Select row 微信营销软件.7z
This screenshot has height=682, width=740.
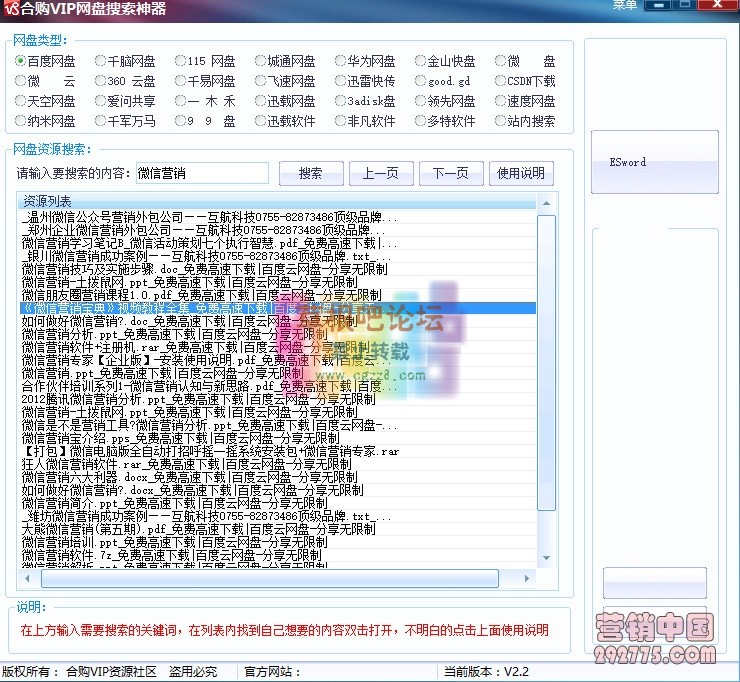(278, 555)
